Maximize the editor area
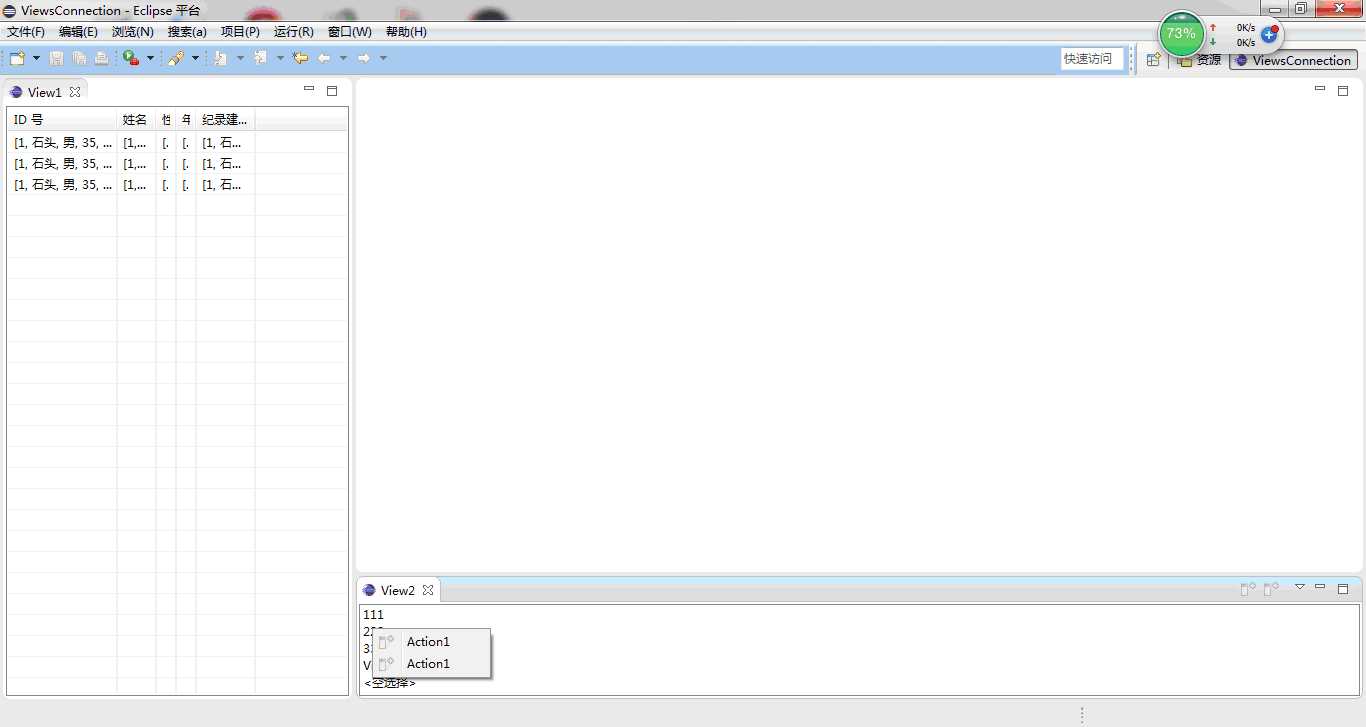 click(1343, 90)
